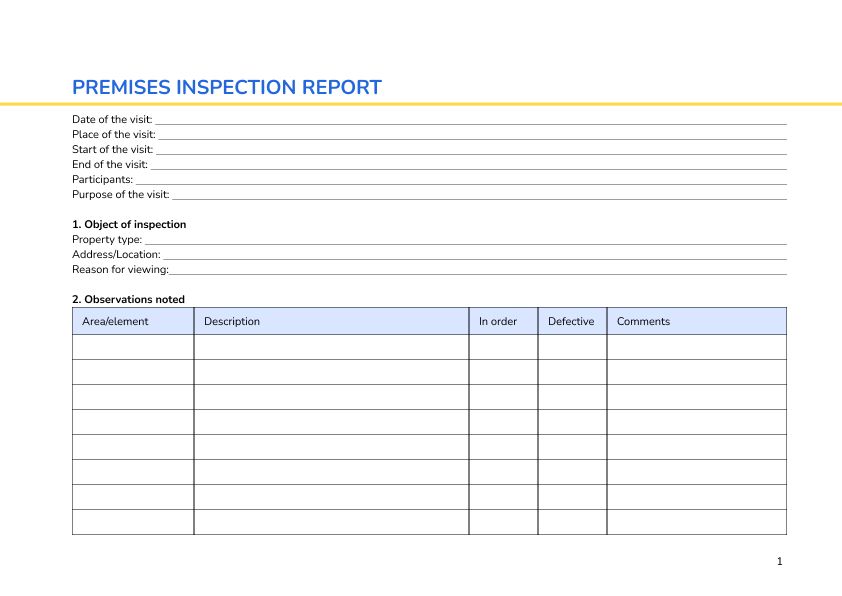Click the Place of the visit input line
Viewport: 842px width, 596px height.
coord(450,134)
